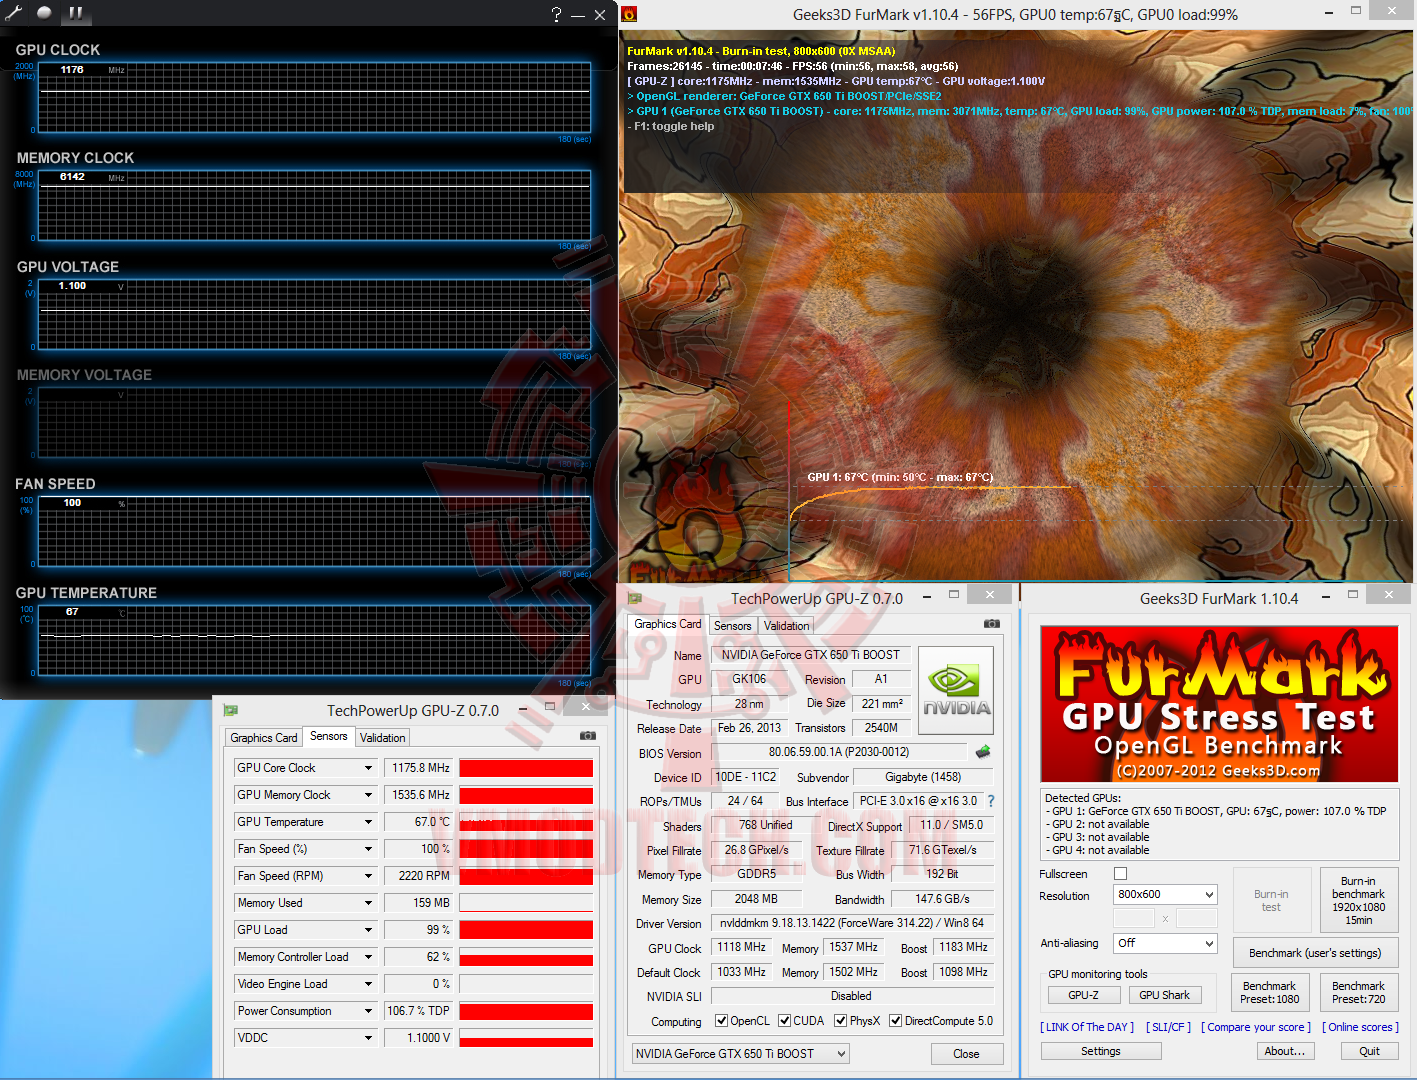Click the camera icon in the GPU-Z Graphics Card window
Image resolution: width=1417 pixels, height=1080 pixels.
pyautogui.click(x=992, y=624)
